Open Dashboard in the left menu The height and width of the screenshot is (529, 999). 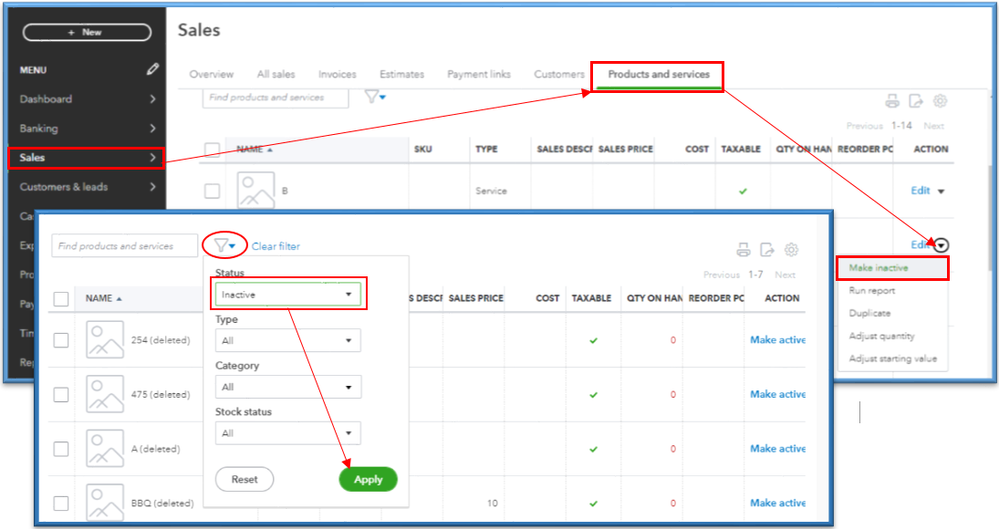tap(46, 99)
